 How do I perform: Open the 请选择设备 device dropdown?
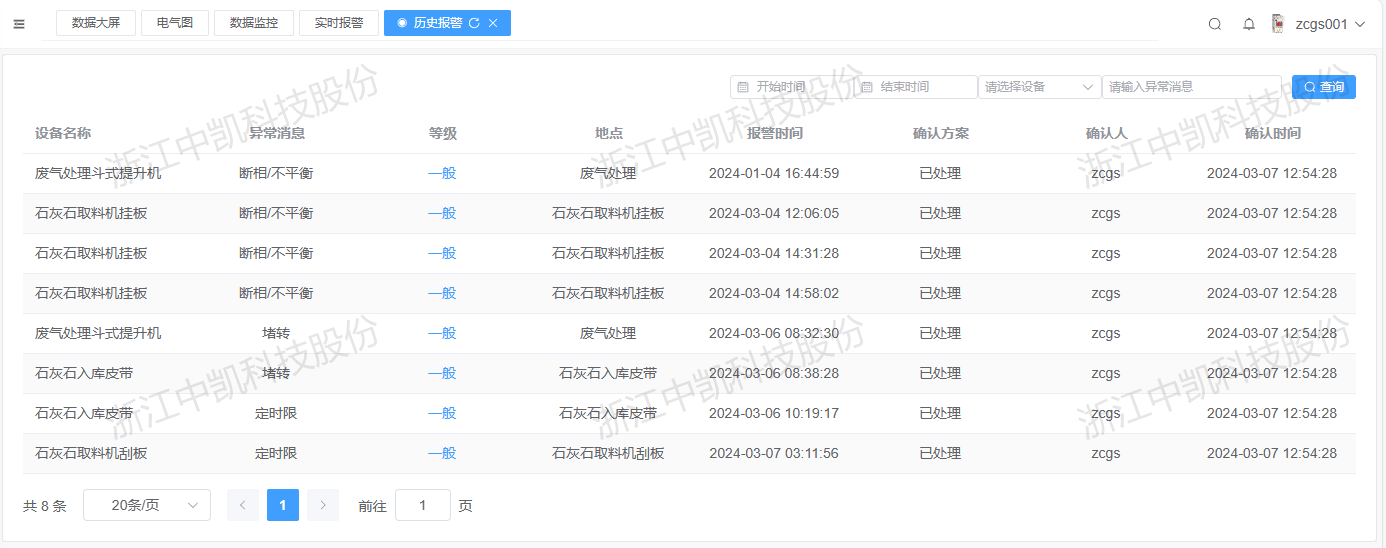coord(1039,87)
